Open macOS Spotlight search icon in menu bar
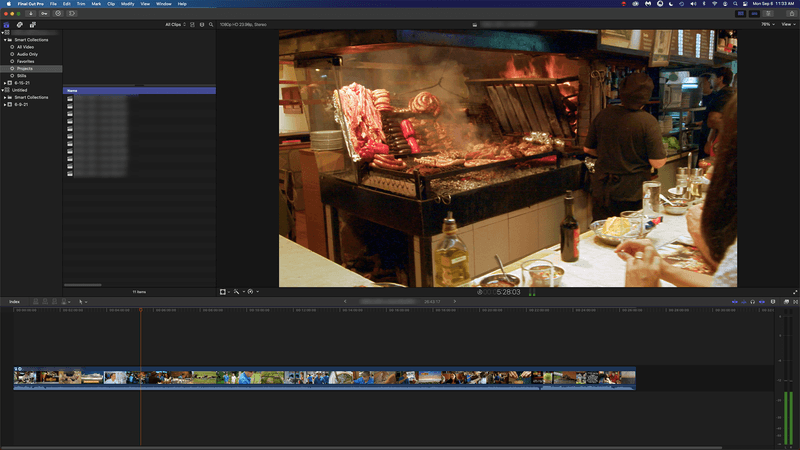Viewport: 800px width, 450px height. [735, 4]
